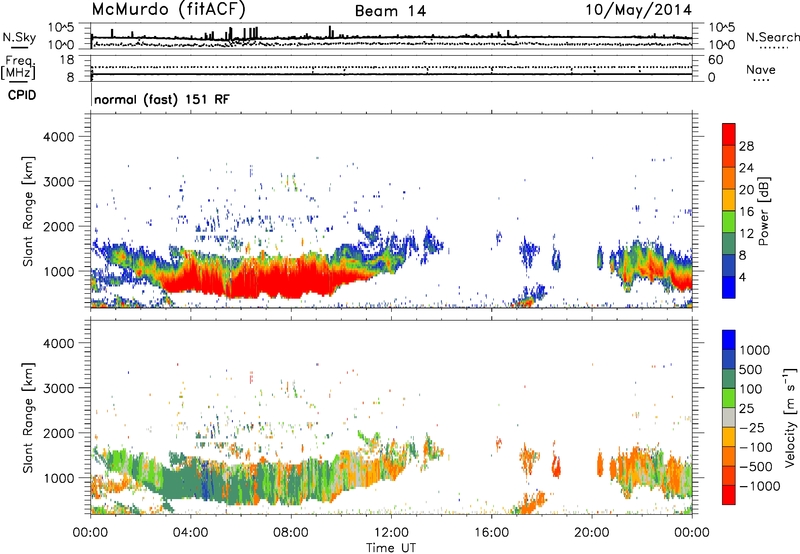Pick the red segment of the power colorbar
The width and height of the screenshot is (800, 554).
tap(729, 134)
